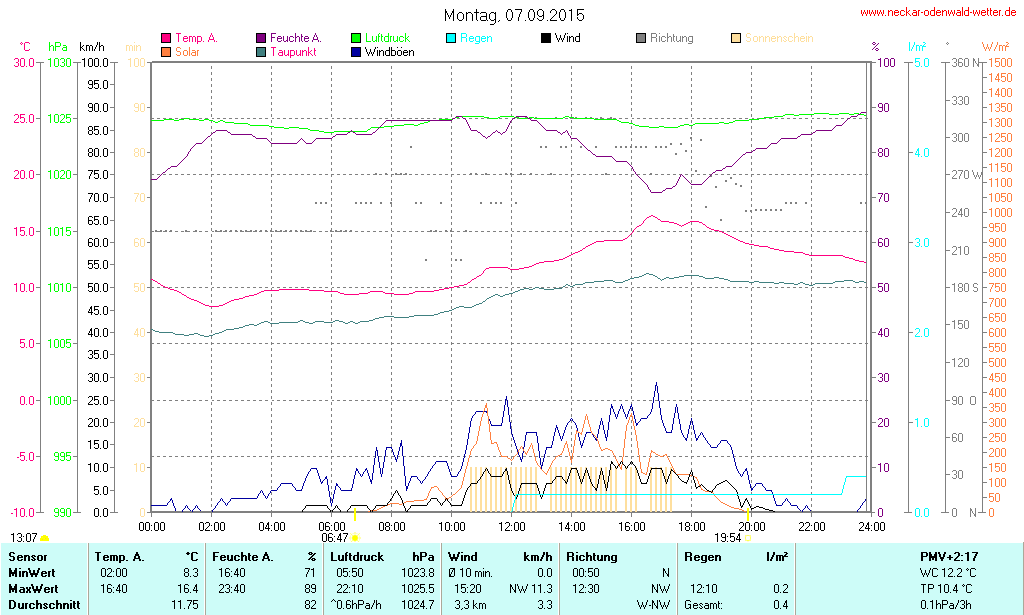
Task: Click the purple Feuchte A. legend swatch
Action: (x=262, y=38)
